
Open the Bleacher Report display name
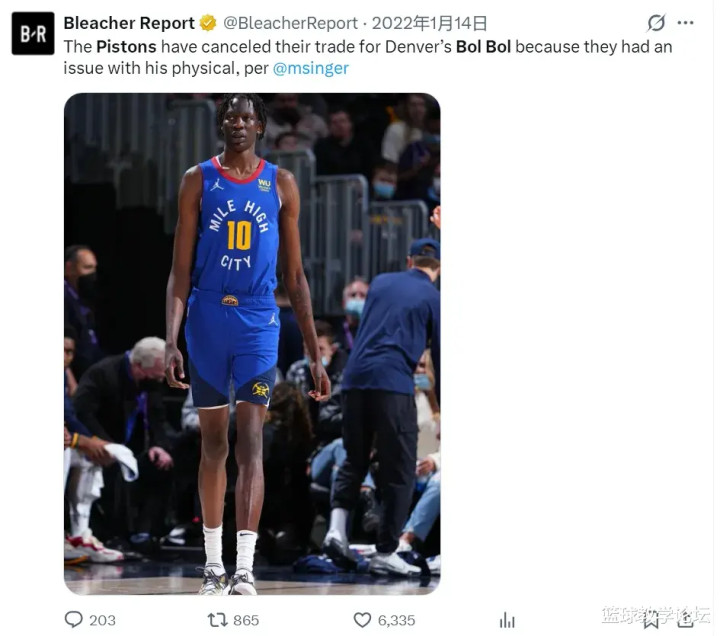pos(129,23)
